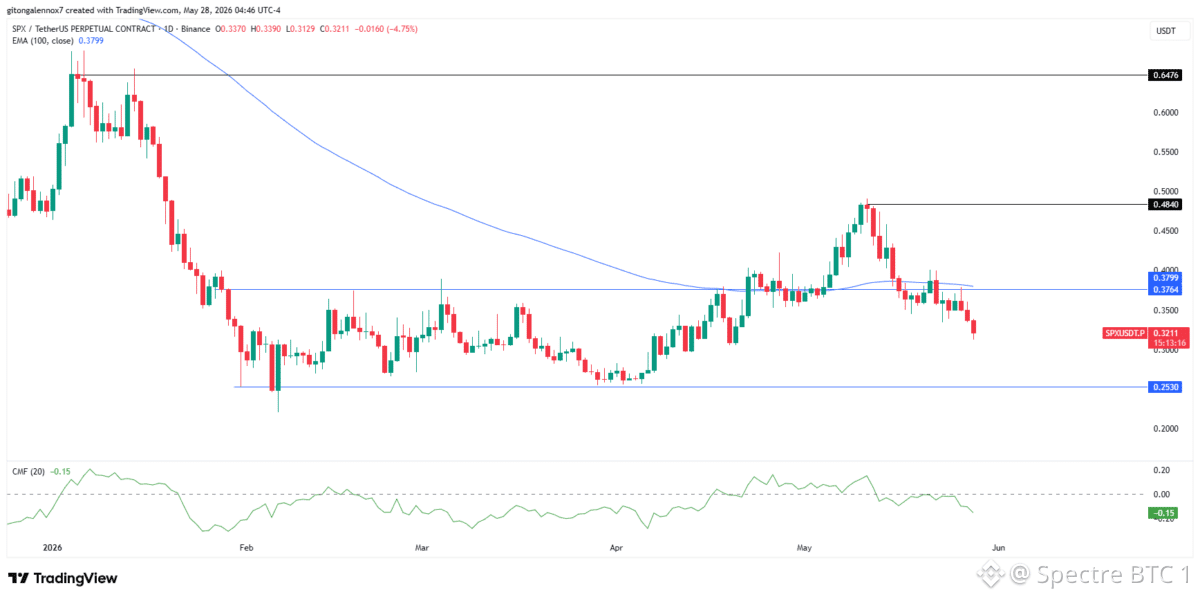Click the green -0.15 CMF value label
1200x599 pixels.
(1165, 513)
